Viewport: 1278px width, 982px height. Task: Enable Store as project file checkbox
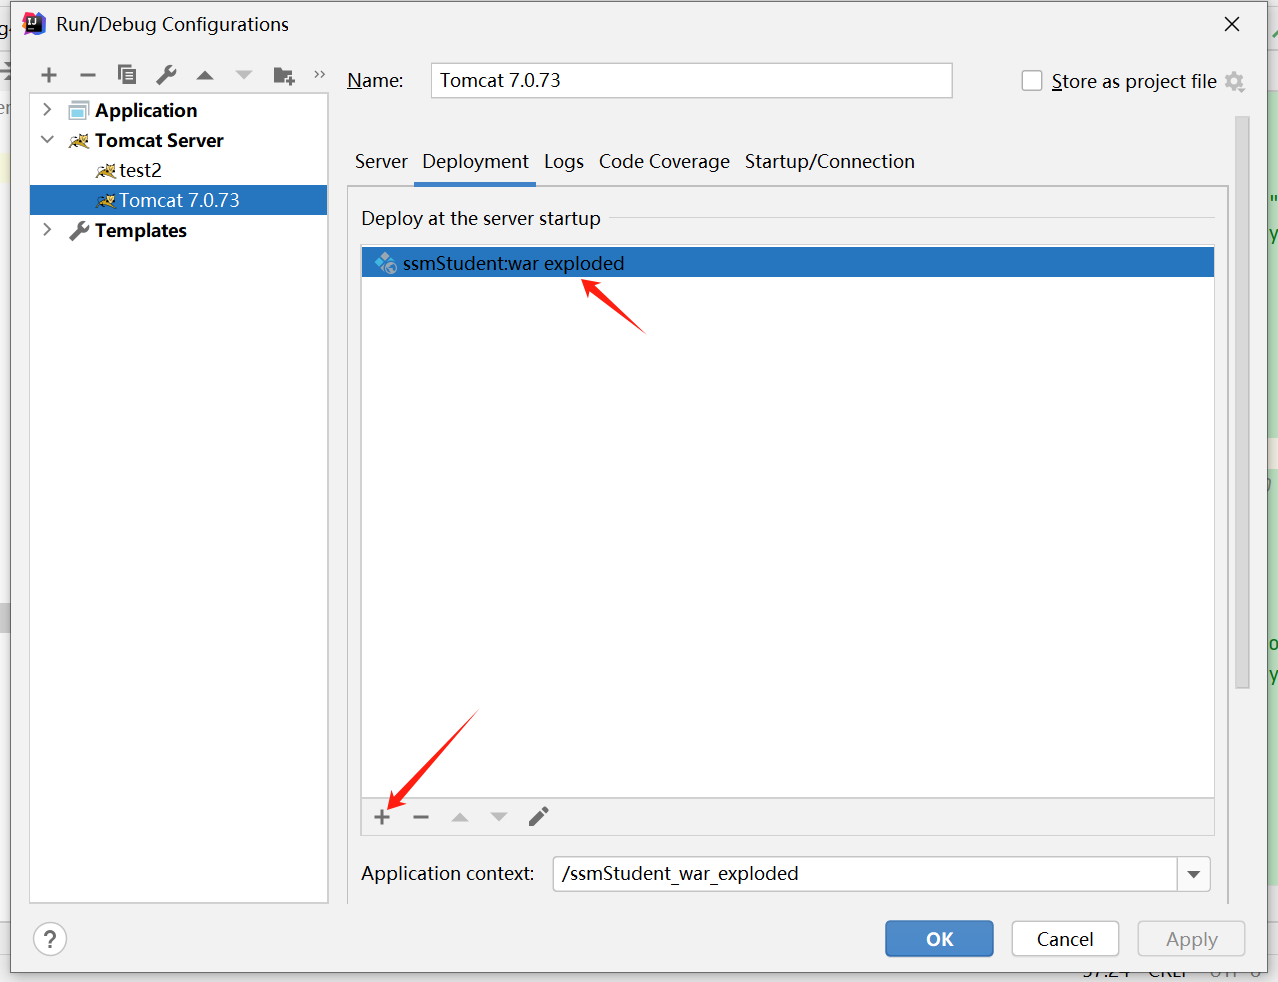(x=1032, y=81)
